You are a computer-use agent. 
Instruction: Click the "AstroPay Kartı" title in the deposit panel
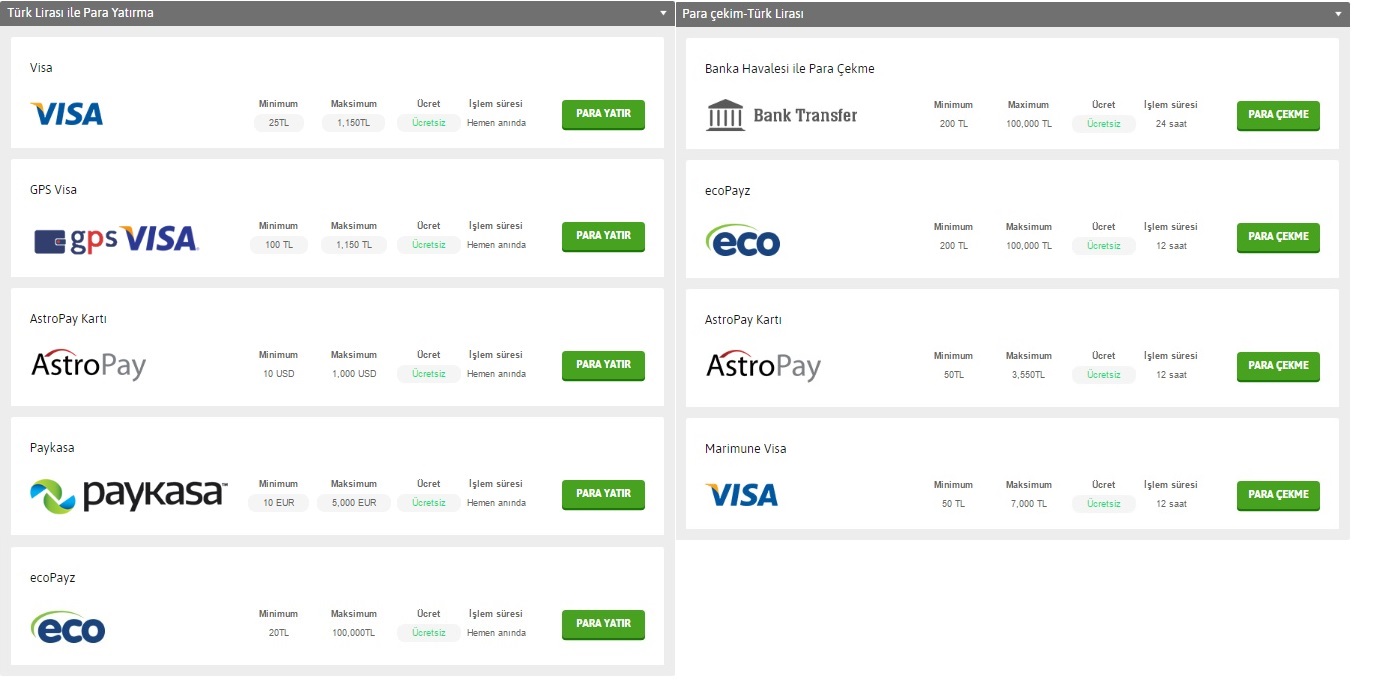click(68, 319)
